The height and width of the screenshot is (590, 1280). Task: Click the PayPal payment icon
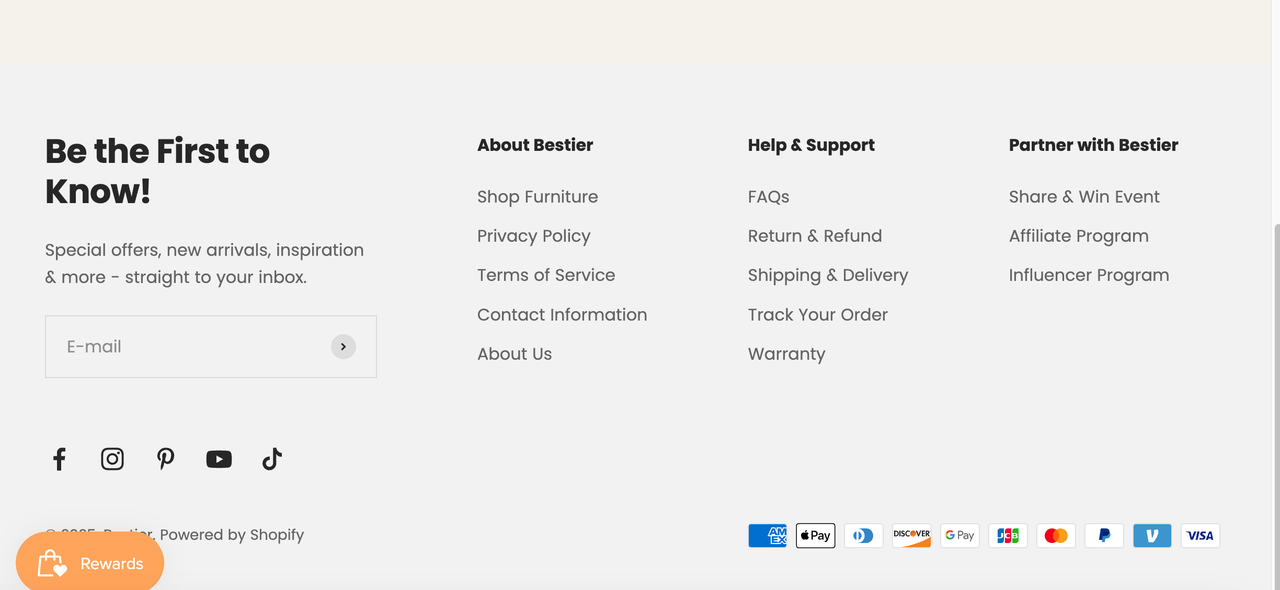pyautogui.click(x=1104, y=536)
